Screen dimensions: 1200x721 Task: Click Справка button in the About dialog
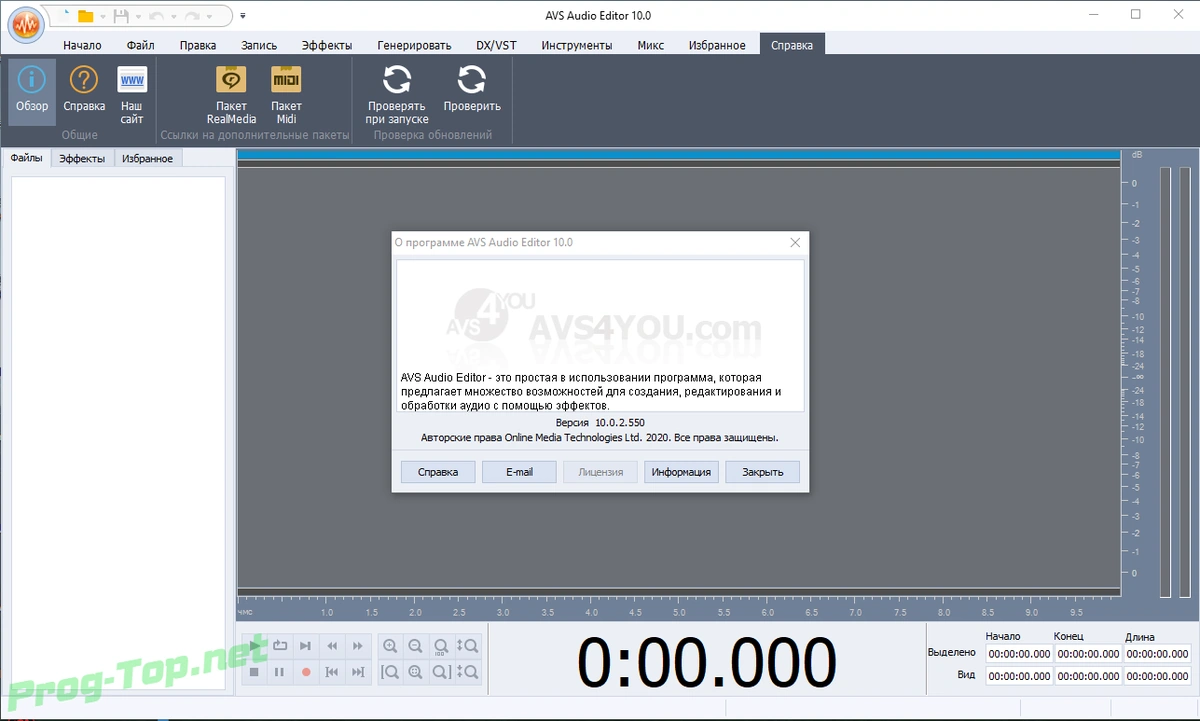pos(438,472)
